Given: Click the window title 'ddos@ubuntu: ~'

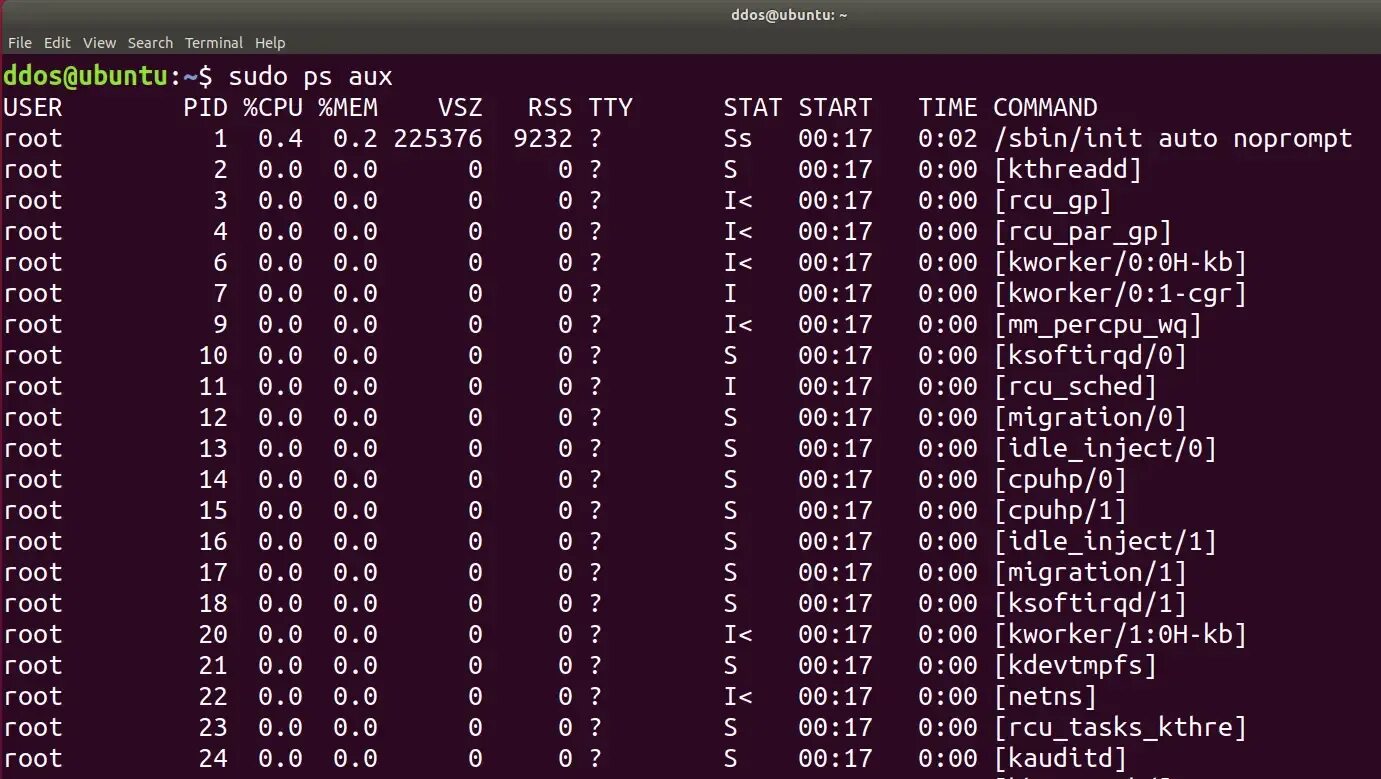Looking at the screenshot, I should point(789,15).
